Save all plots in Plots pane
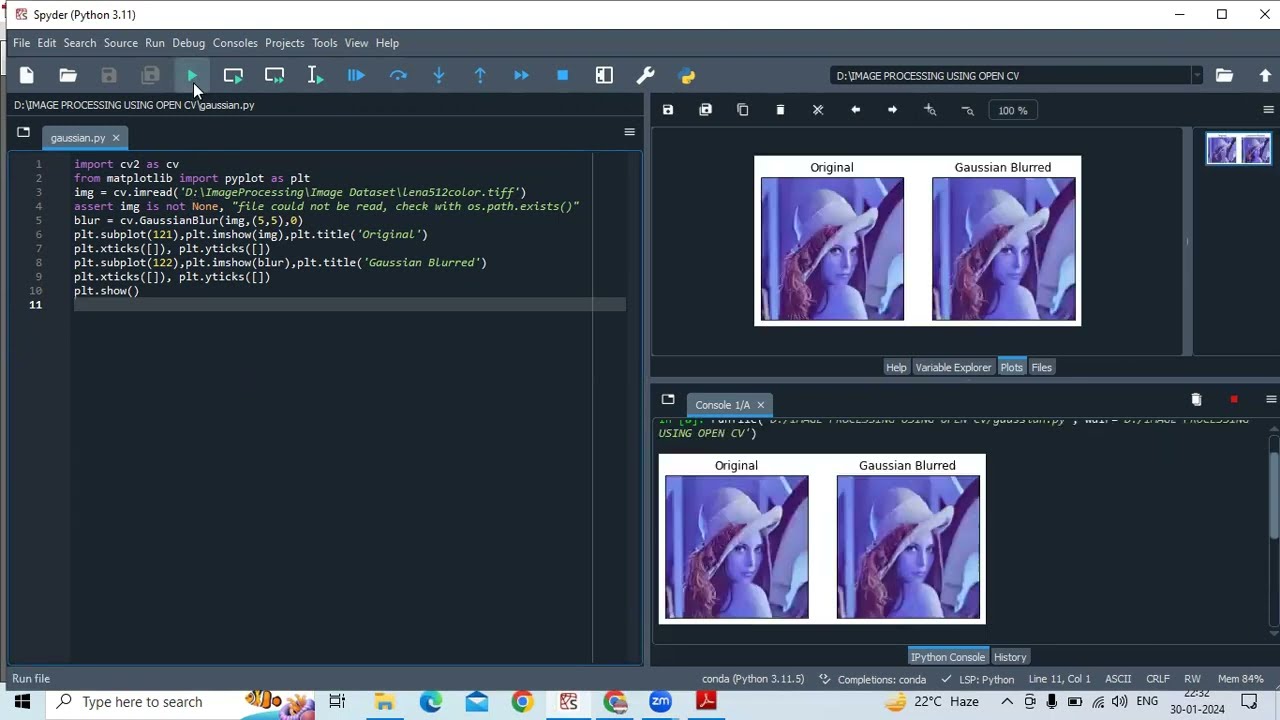 [x=705, y=110]
